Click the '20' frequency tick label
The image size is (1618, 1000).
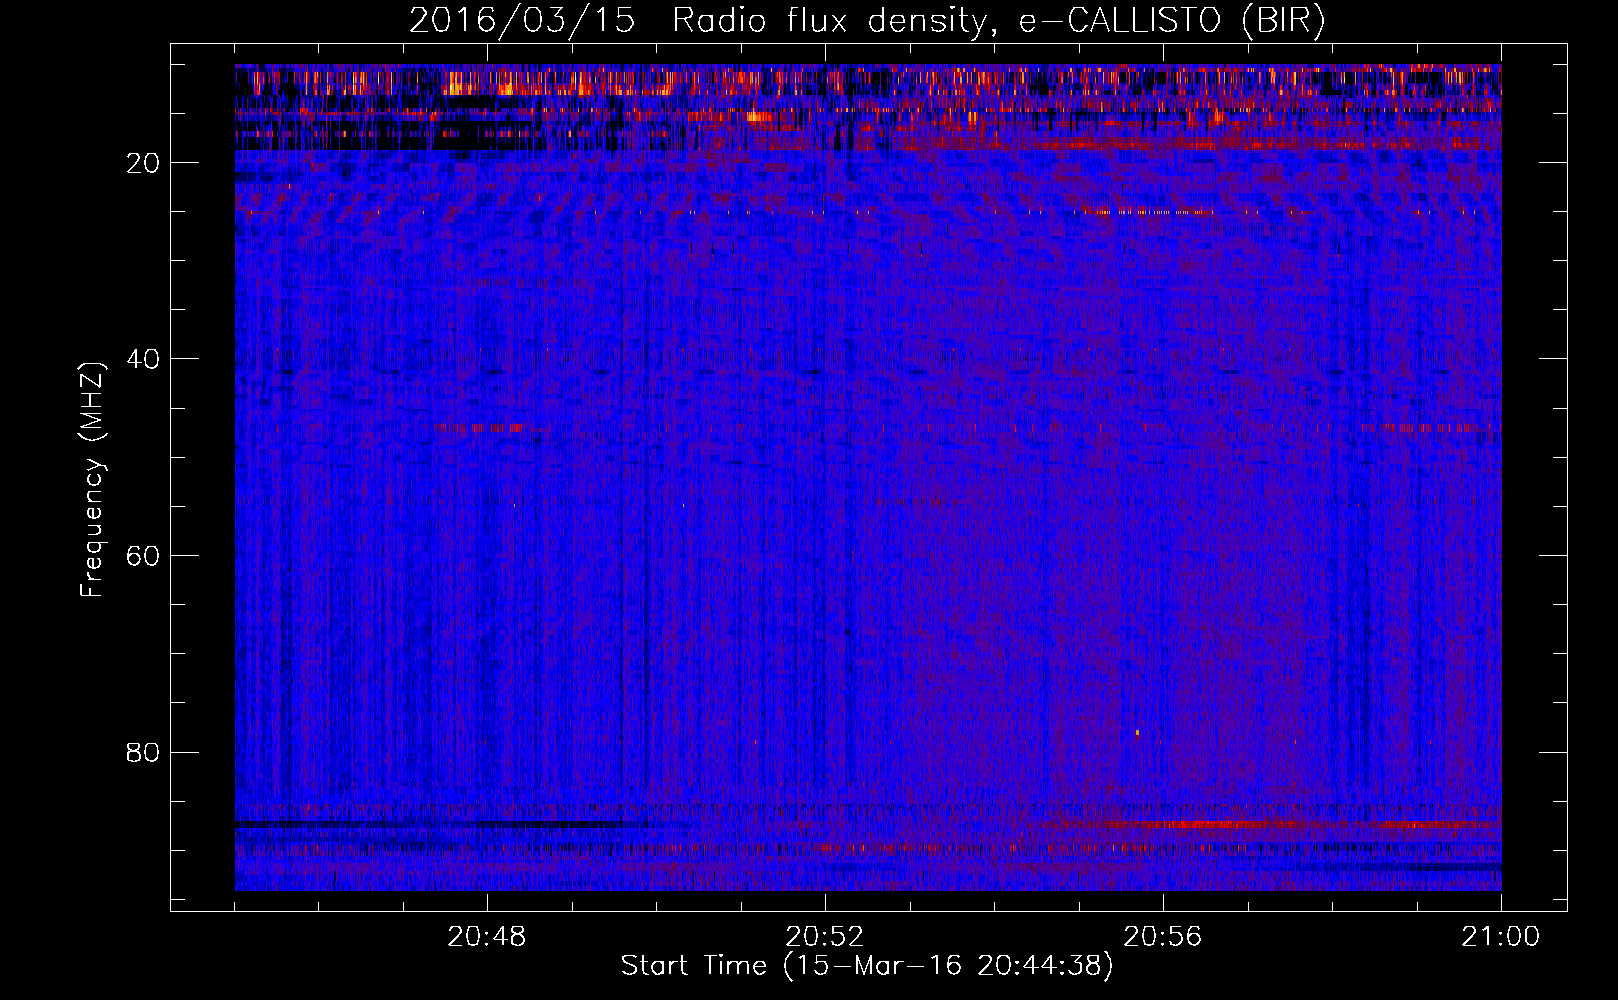[144, 163]
